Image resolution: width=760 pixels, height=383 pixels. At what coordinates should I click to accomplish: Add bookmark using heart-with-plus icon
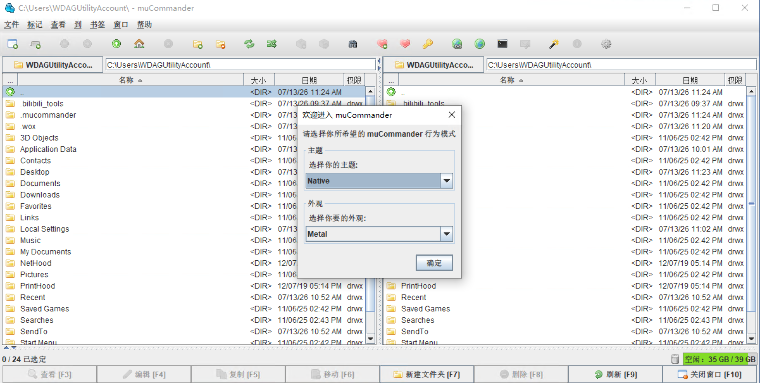click(x=382, y=44)
